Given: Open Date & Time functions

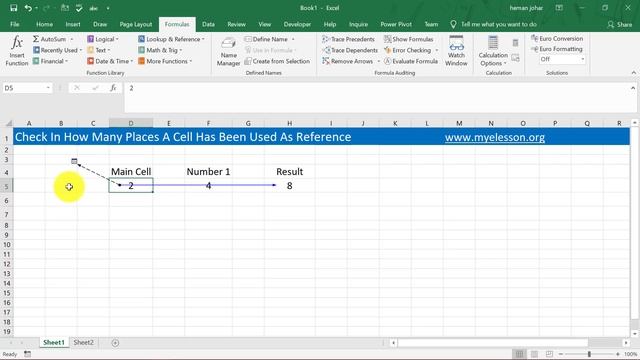Looking at the screenshot, I should tap(110, 61).
